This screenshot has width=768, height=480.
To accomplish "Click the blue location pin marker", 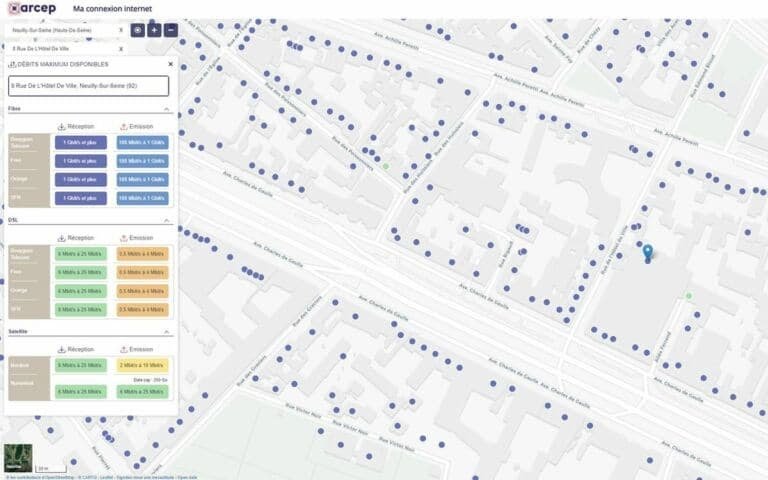I will pyautogui.click(x=648, y=251).
